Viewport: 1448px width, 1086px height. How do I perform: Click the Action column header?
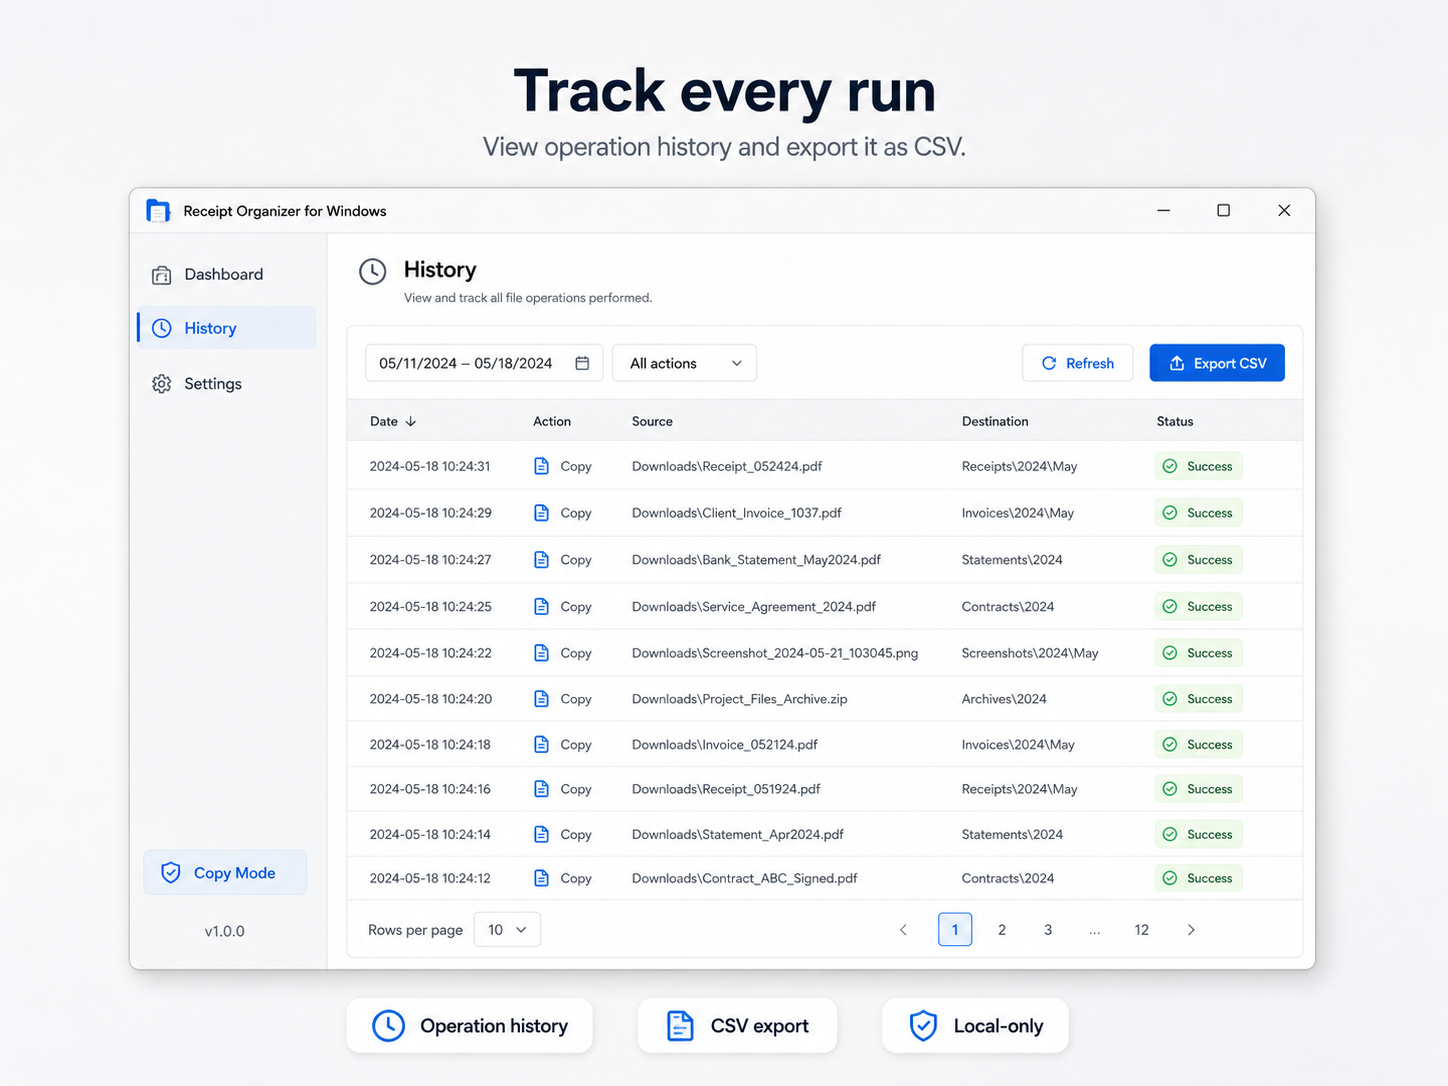[x=552, y=421]
